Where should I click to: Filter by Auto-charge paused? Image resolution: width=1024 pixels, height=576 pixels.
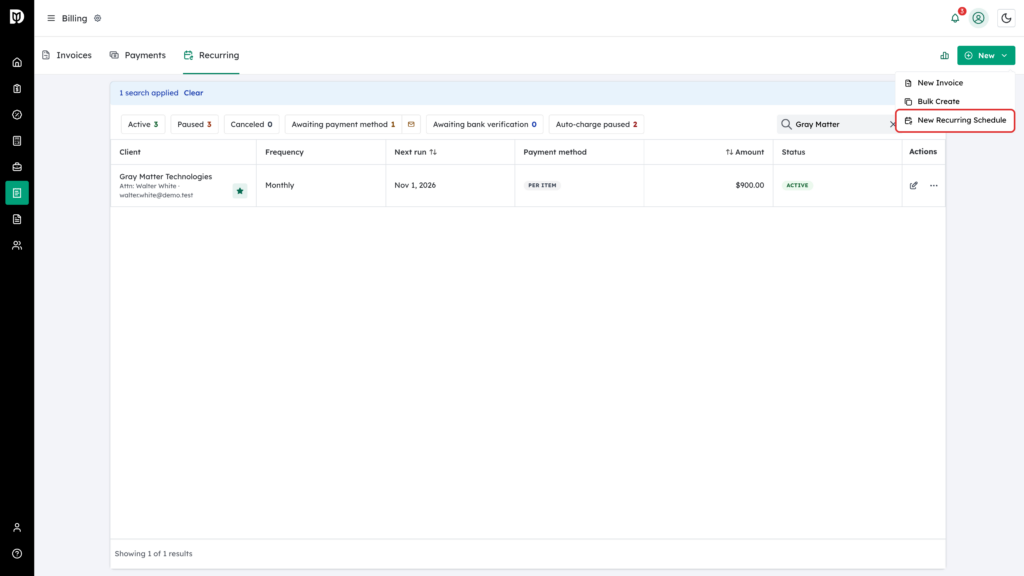pyautogui.click(x=596, y=124)
